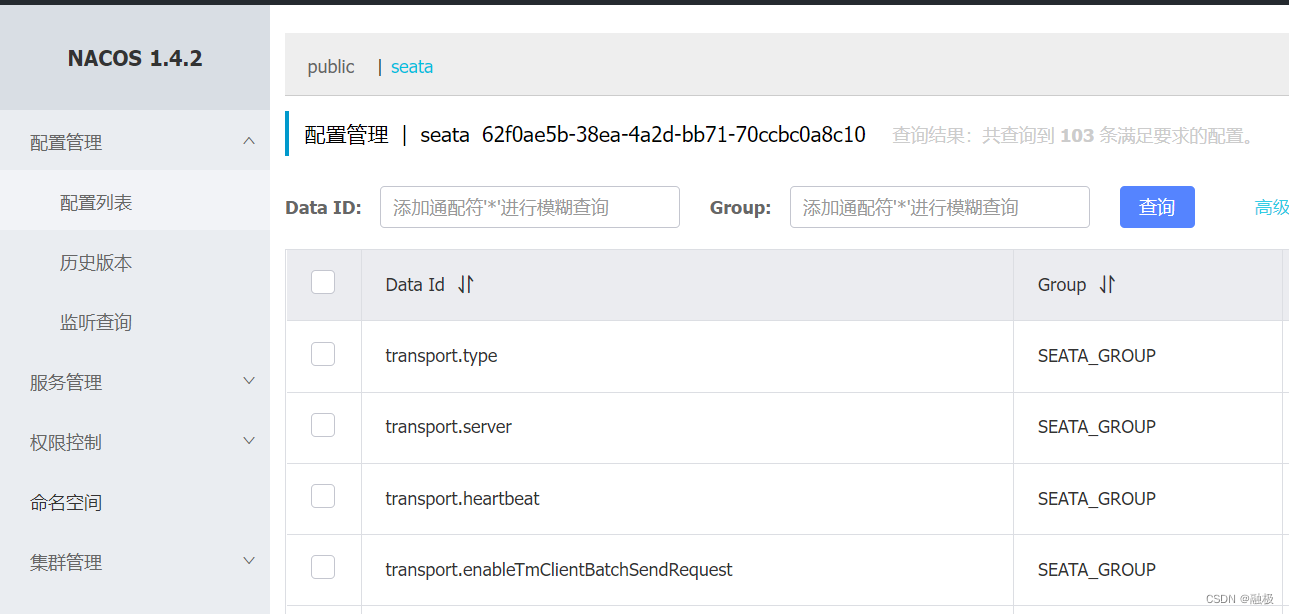Open the 监听查询 page
Viewport: 1289px width, 614px height.
point(96,321)
